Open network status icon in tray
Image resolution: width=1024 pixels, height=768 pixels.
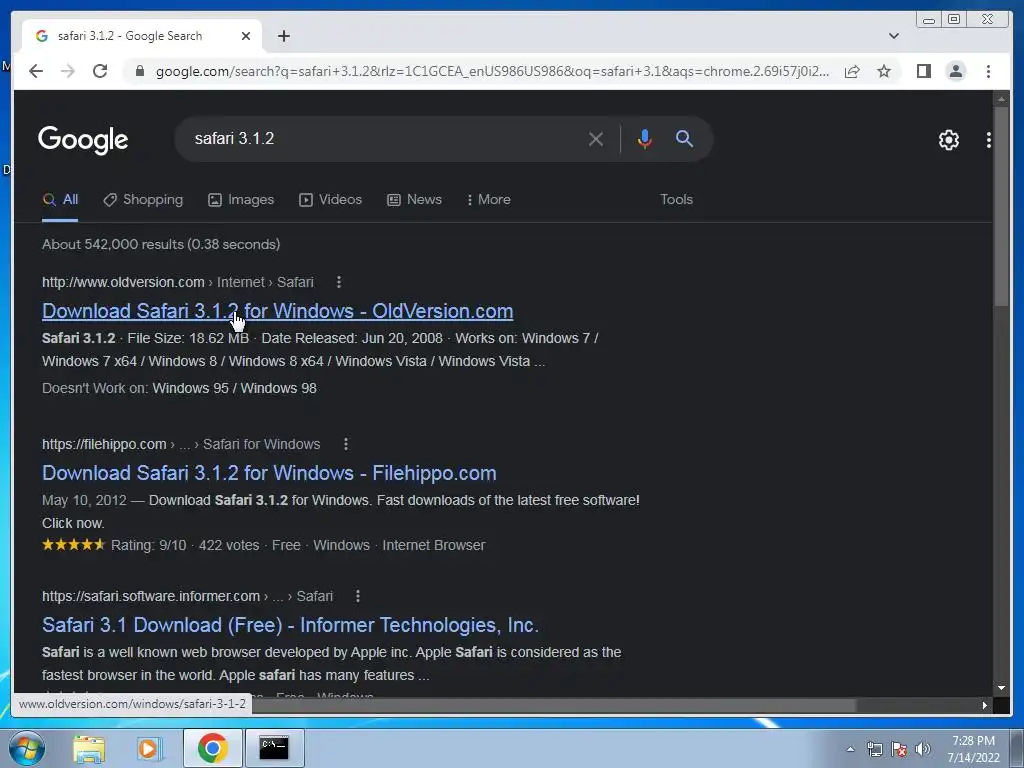[874, 749]
